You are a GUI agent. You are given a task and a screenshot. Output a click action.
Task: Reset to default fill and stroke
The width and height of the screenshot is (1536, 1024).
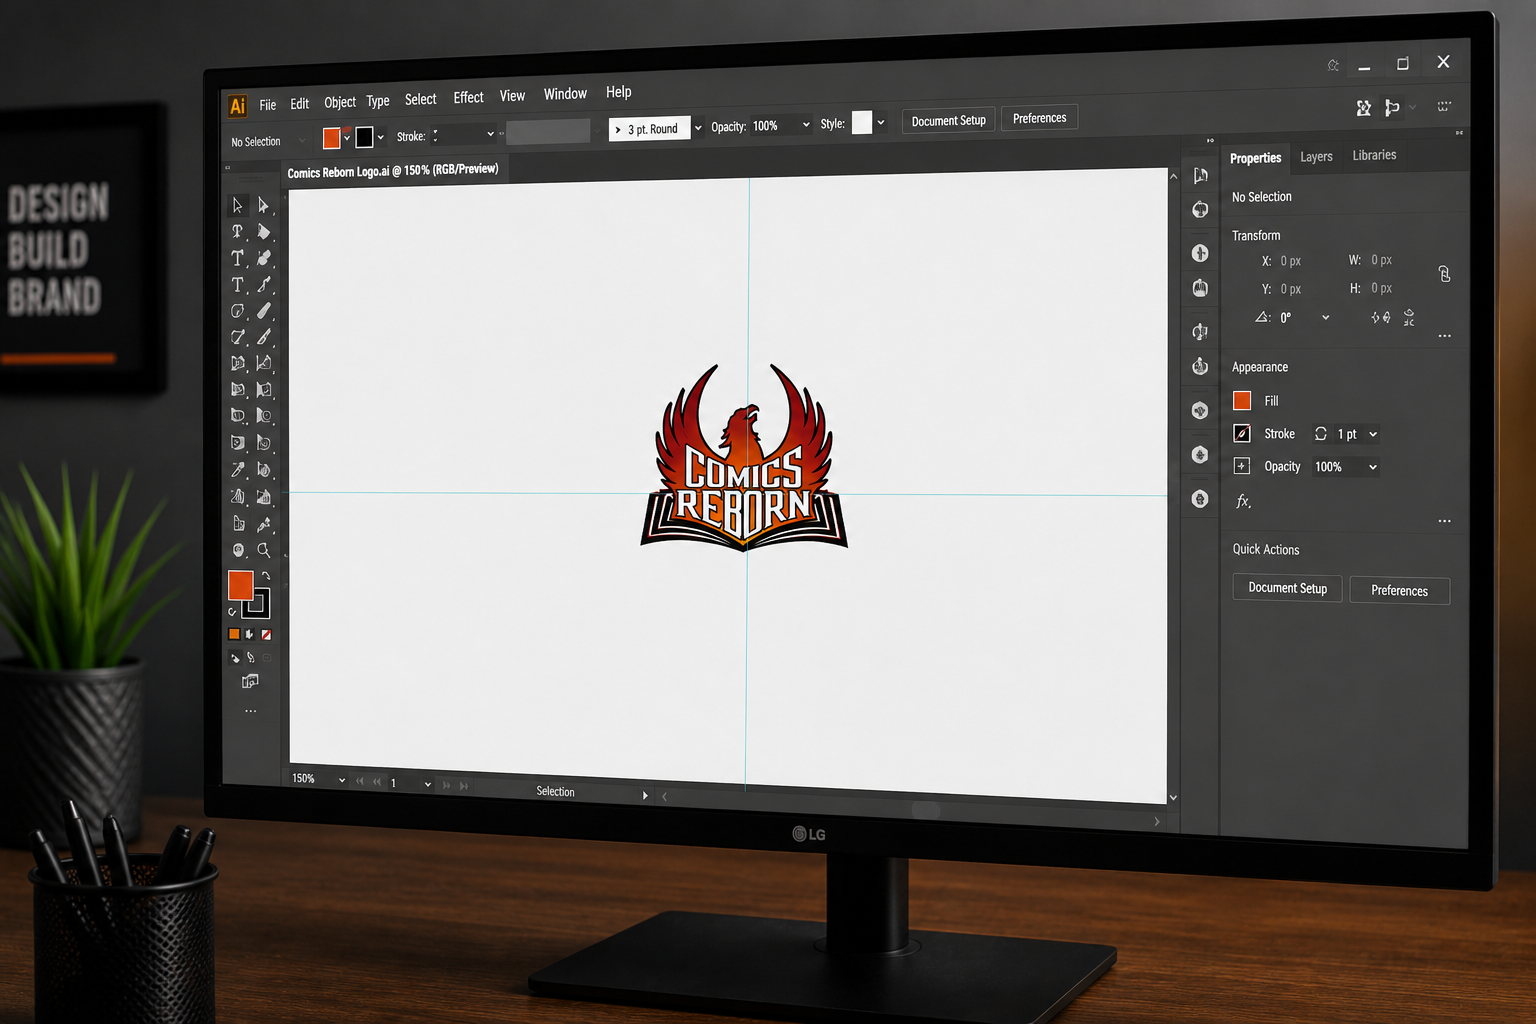(x=232, y=611)
